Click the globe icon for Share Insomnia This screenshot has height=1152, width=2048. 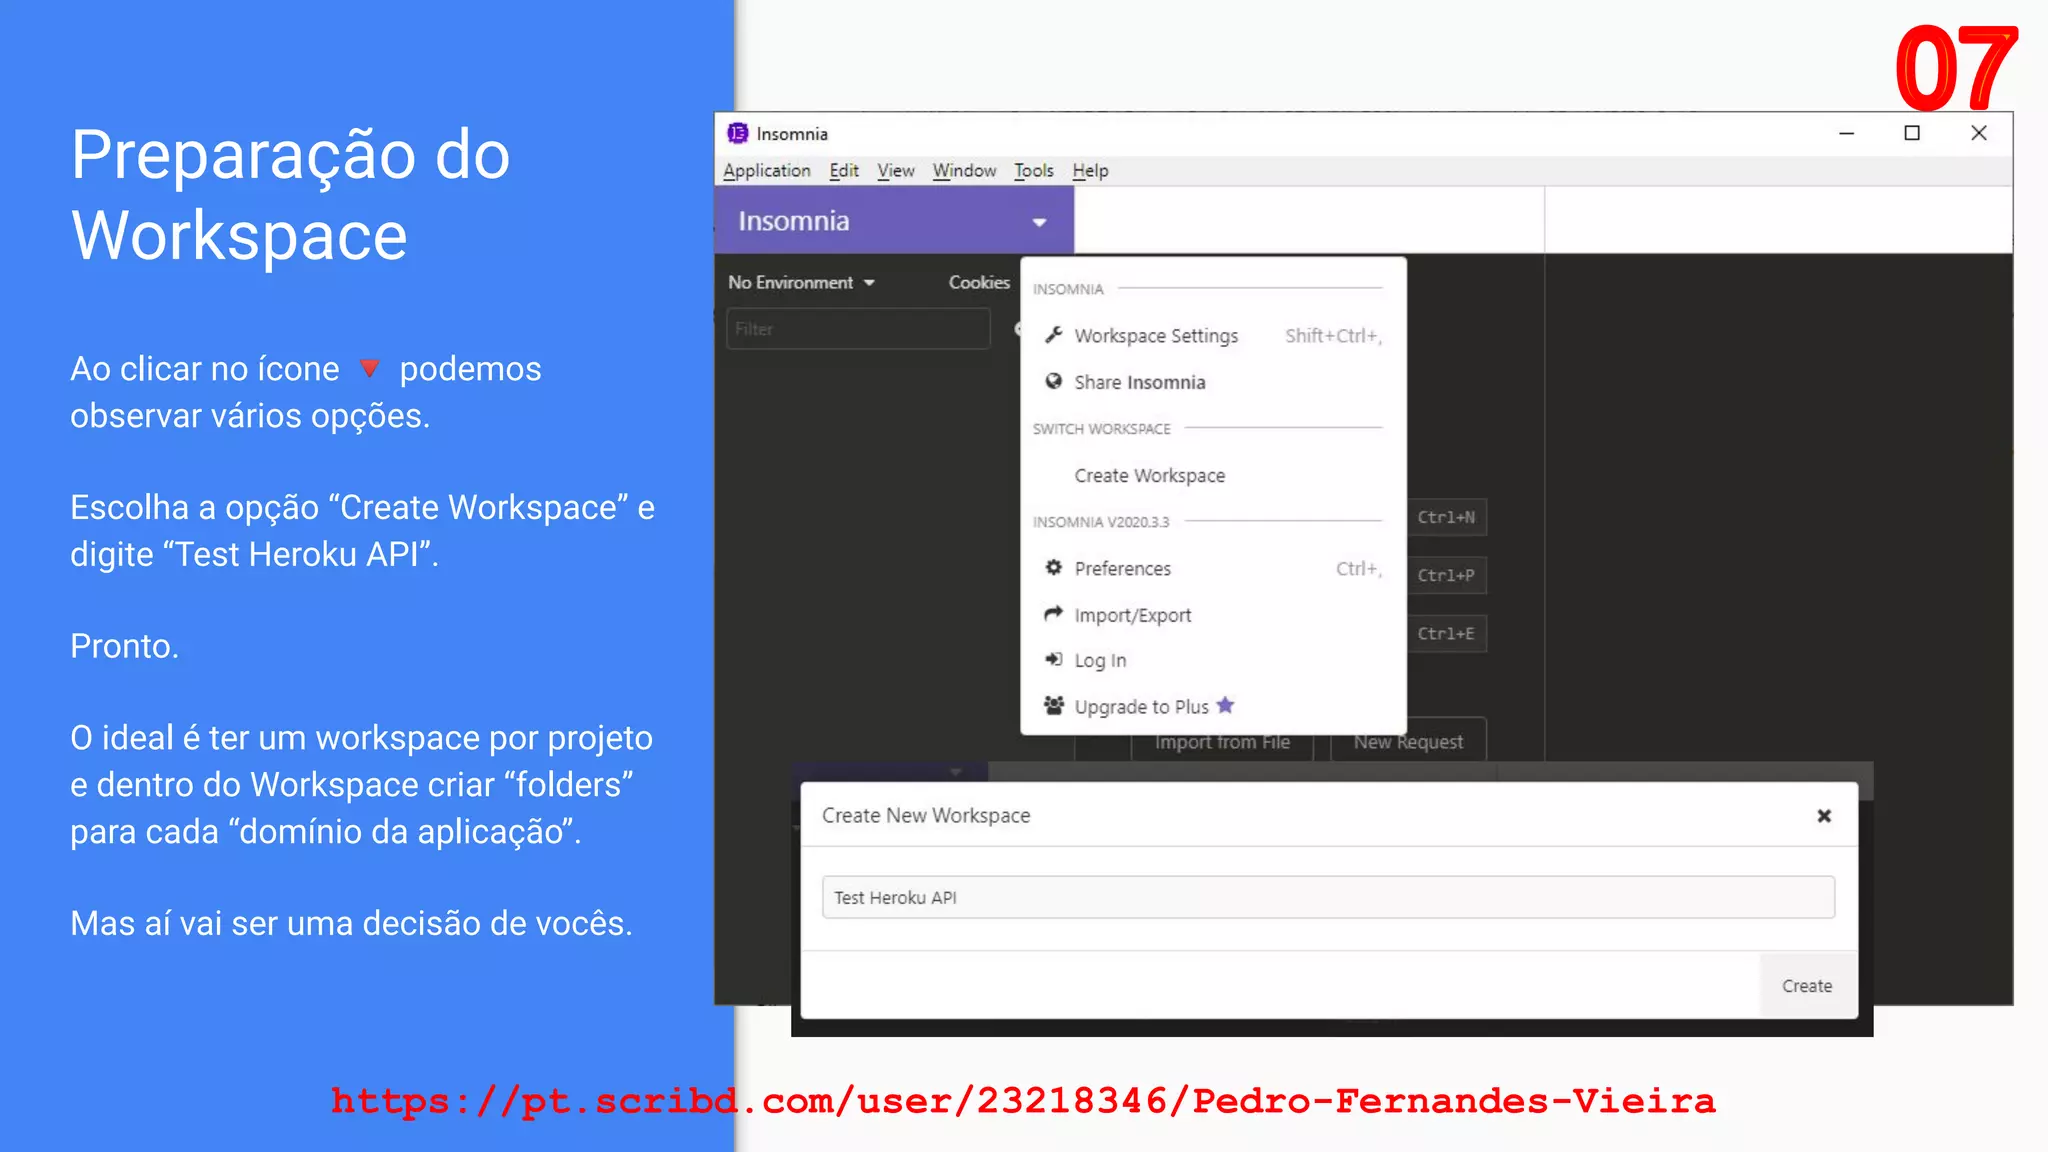[1053, 381]
